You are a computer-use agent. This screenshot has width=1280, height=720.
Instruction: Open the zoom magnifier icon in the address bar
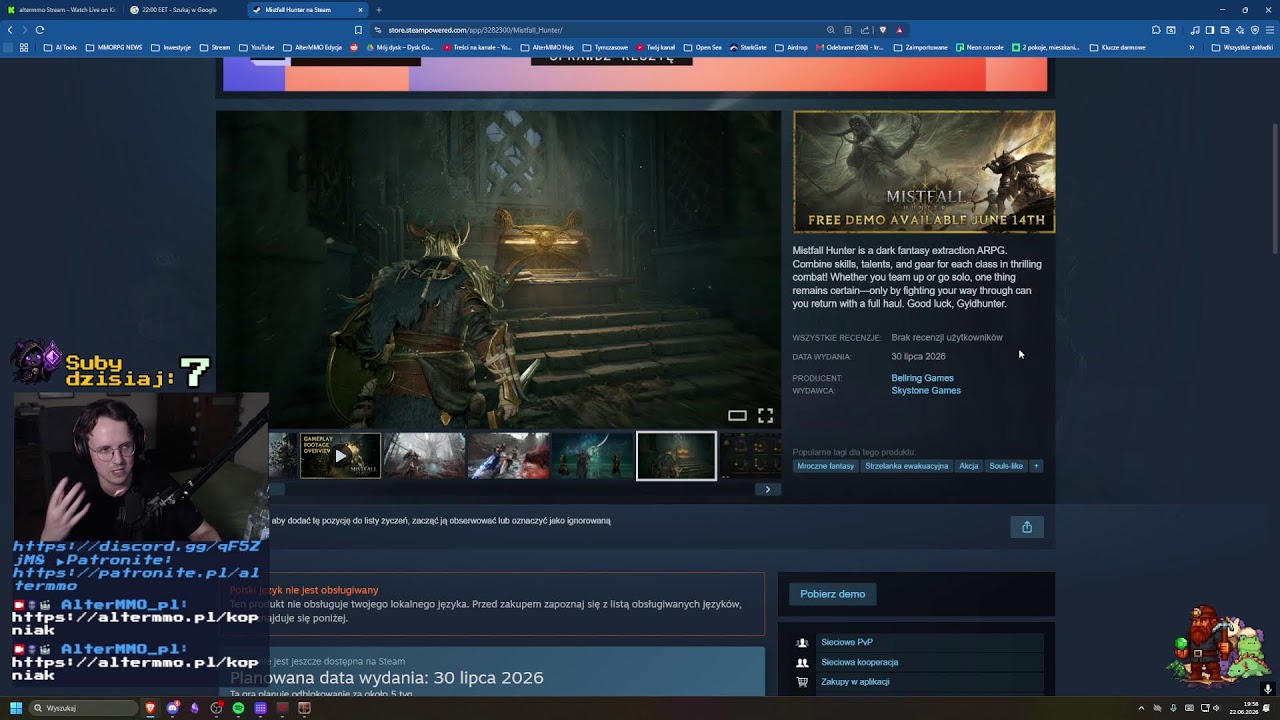pos(831,30)
